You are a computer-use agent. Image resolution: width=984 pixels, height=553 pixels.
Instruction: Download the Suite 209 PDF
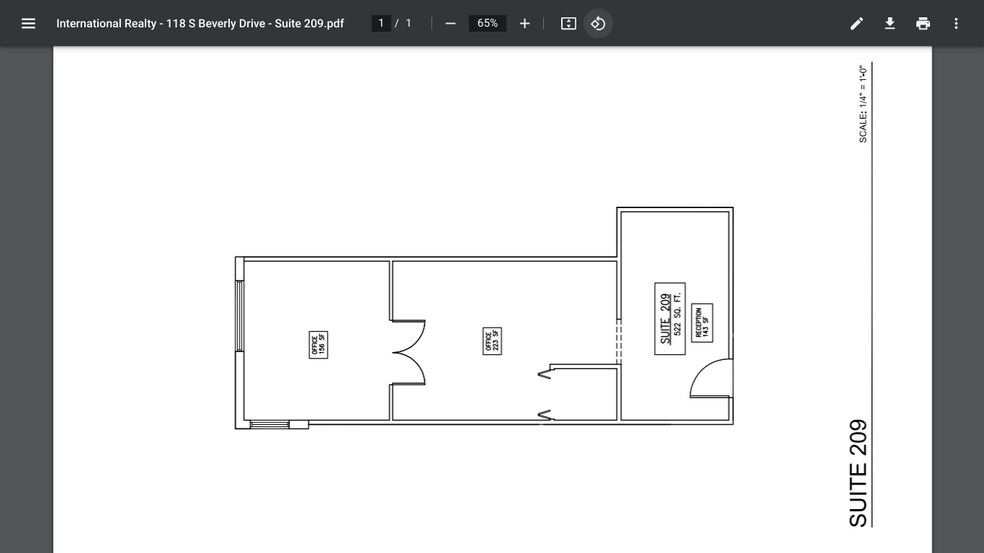[890, 23]
